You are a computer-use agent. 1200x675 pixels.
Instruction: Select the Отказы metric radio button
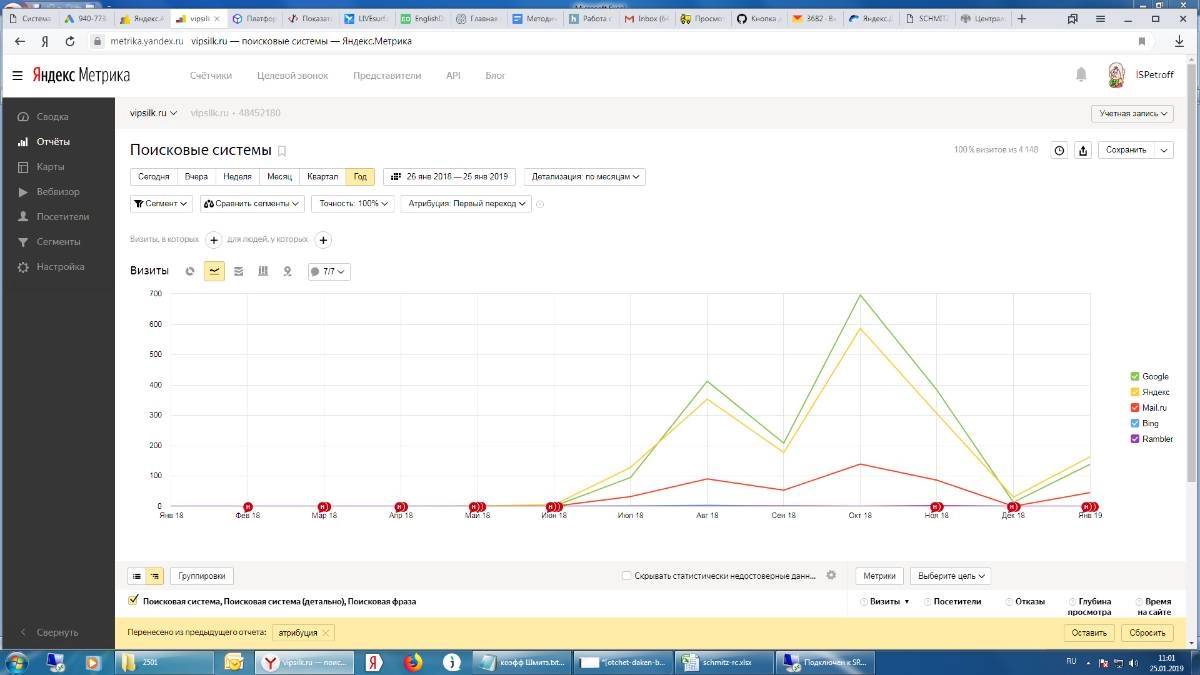click(1009, 602)
